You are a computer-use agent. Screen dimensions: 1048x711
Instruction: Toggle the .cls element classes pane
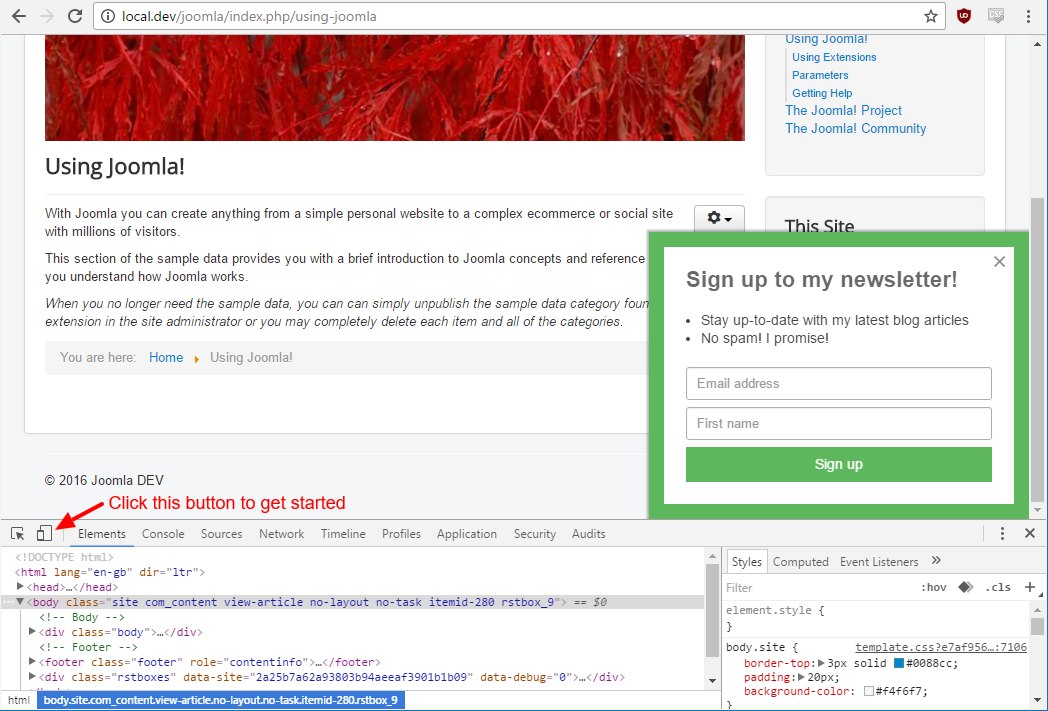click(998, 588)
